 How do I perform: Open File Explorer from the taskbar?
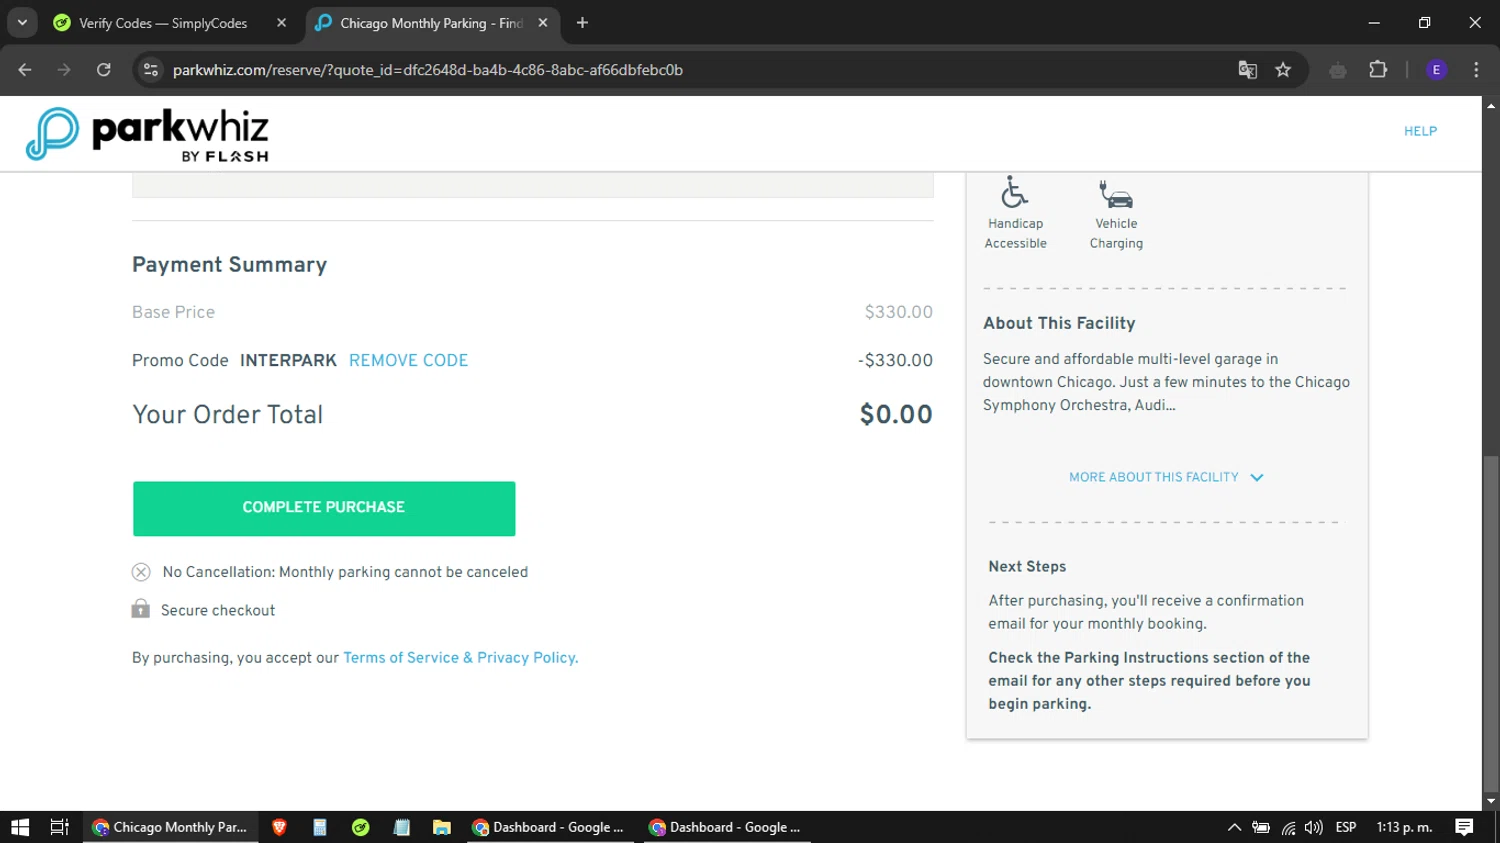(x=441, y=827)
